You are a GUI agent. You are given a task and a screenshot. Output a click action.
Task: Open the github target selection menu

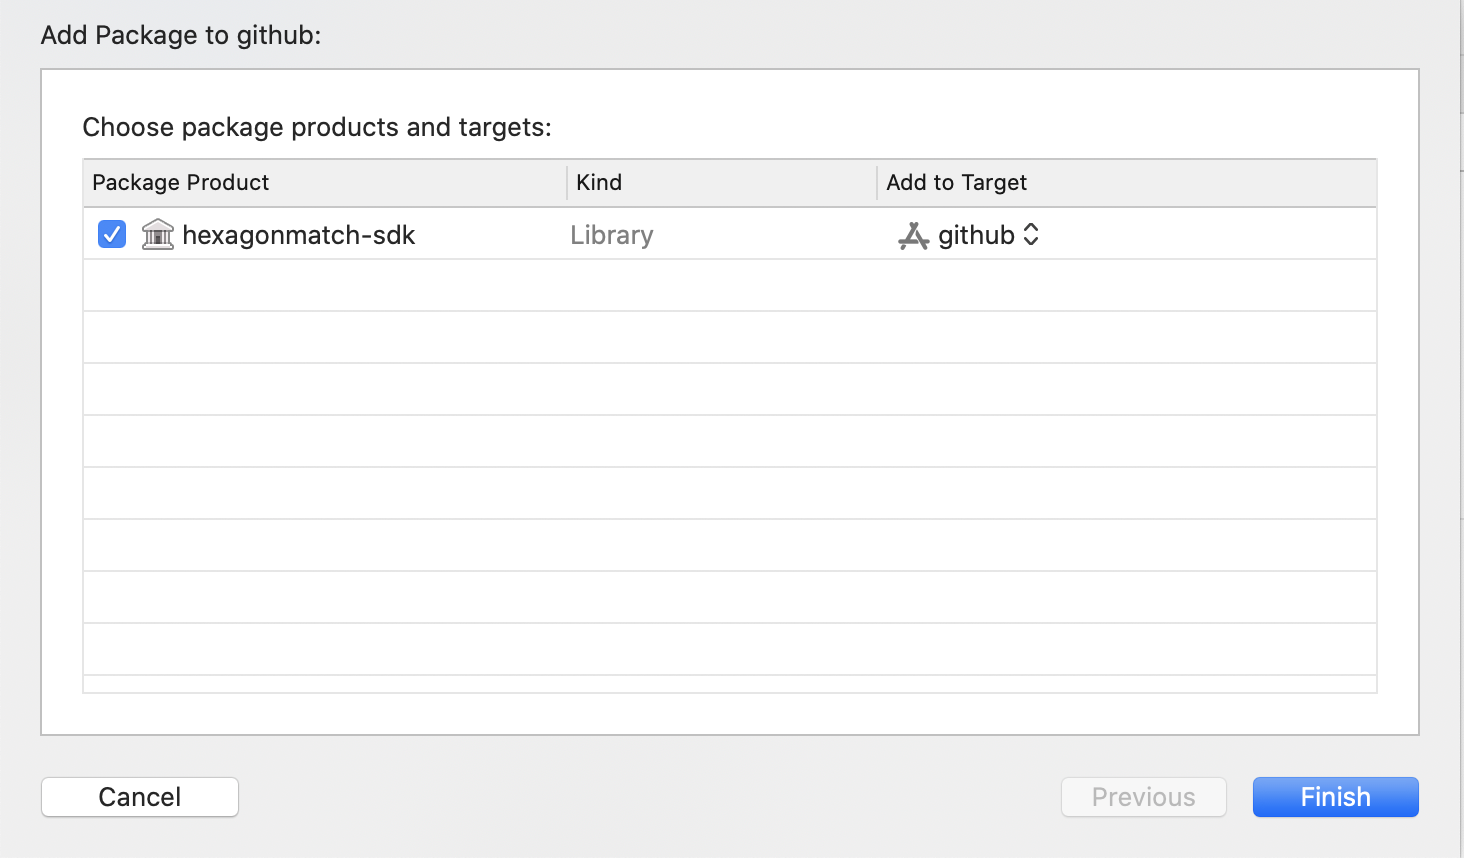coord(976,235)
